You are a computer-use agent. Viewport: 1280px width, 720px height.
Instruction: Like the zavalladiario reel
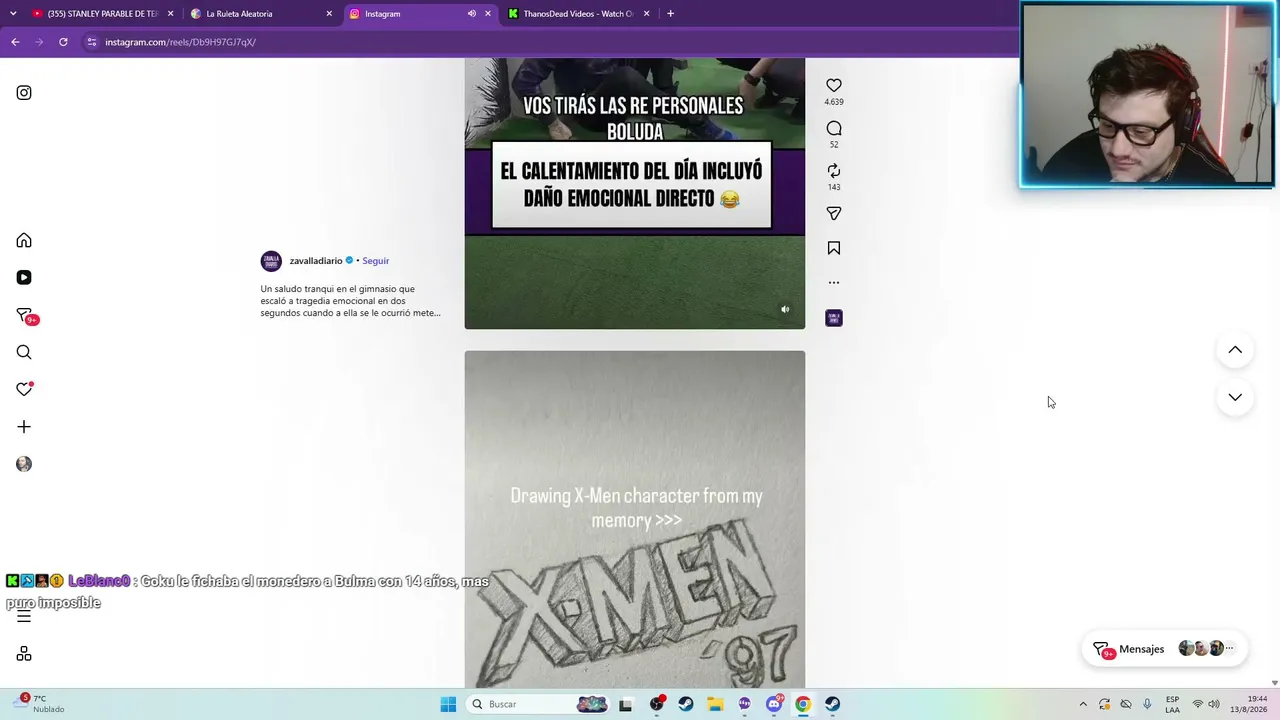[x=834, y=86]
